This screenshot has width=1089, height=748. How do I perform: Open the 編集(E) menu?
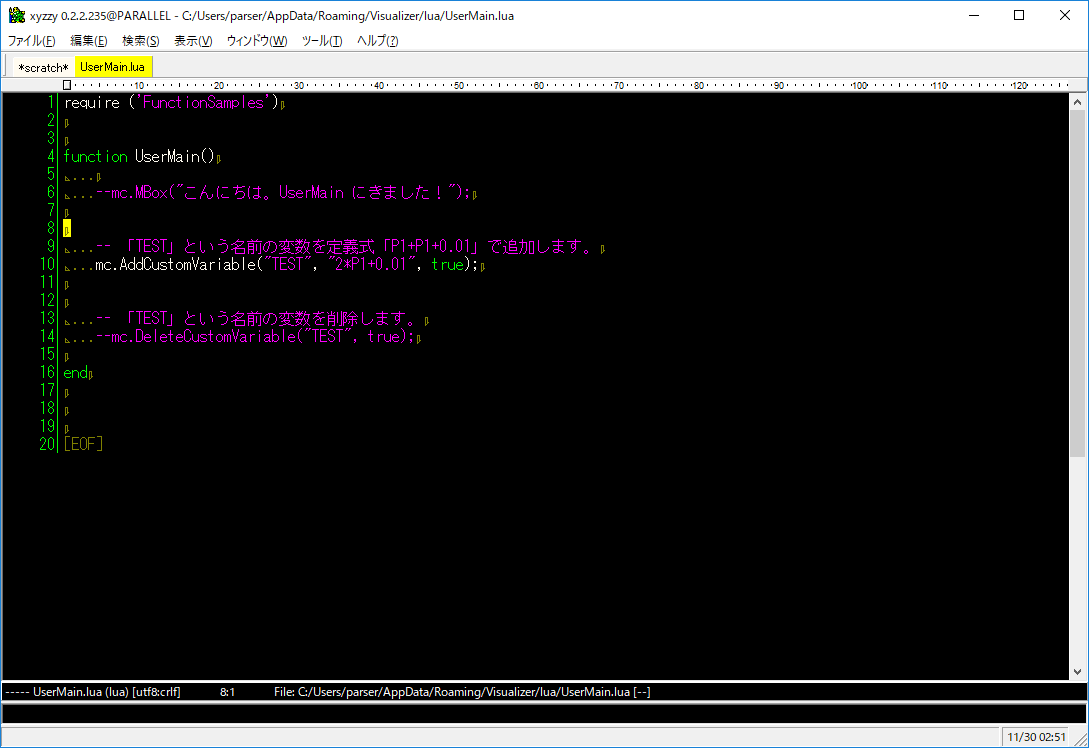click(88, 41)
